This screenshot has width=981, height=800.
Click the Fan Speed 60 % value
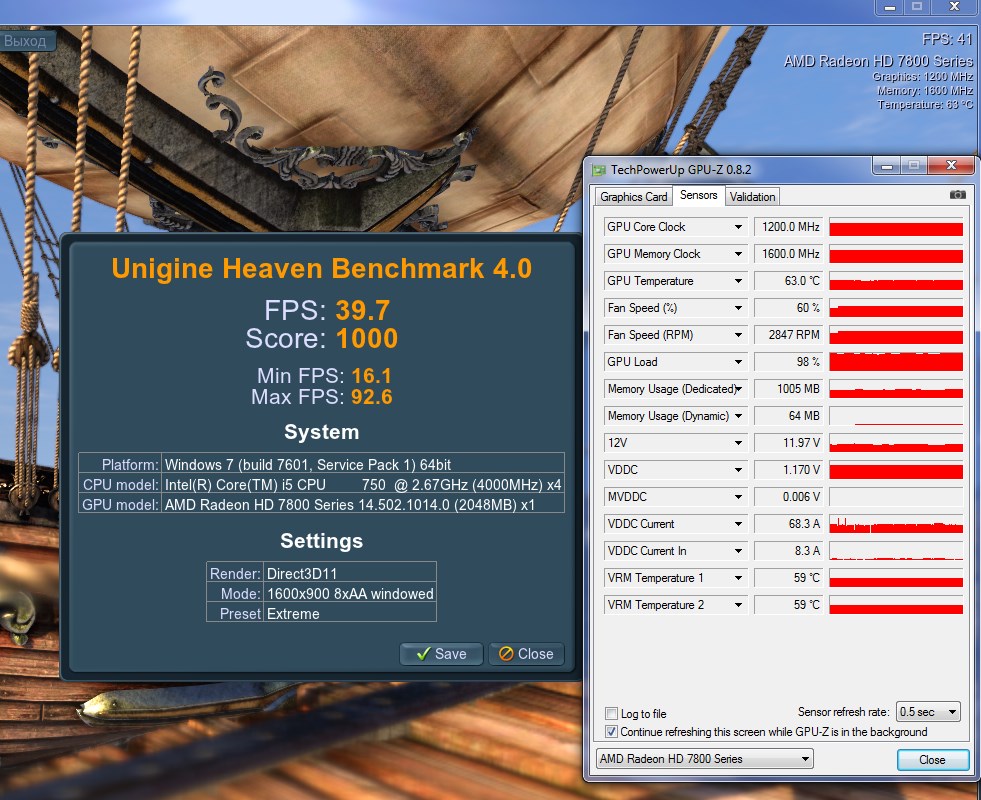(790, 308)
